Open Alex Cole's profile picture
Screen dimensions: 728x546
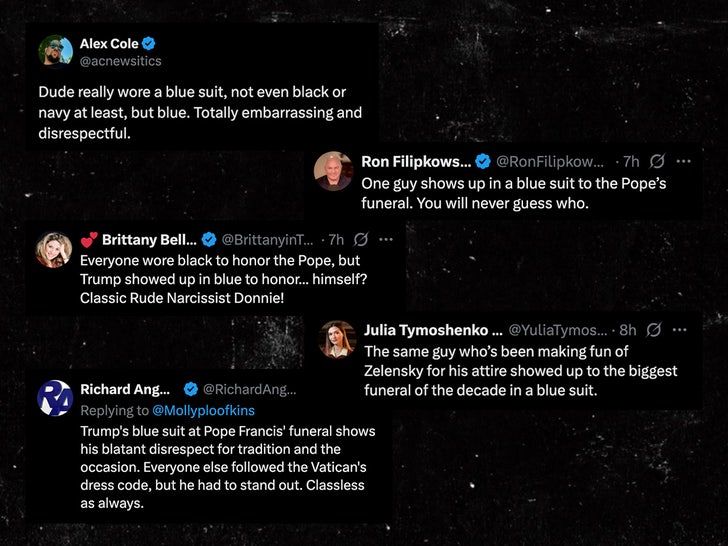(x=56, y=51)
